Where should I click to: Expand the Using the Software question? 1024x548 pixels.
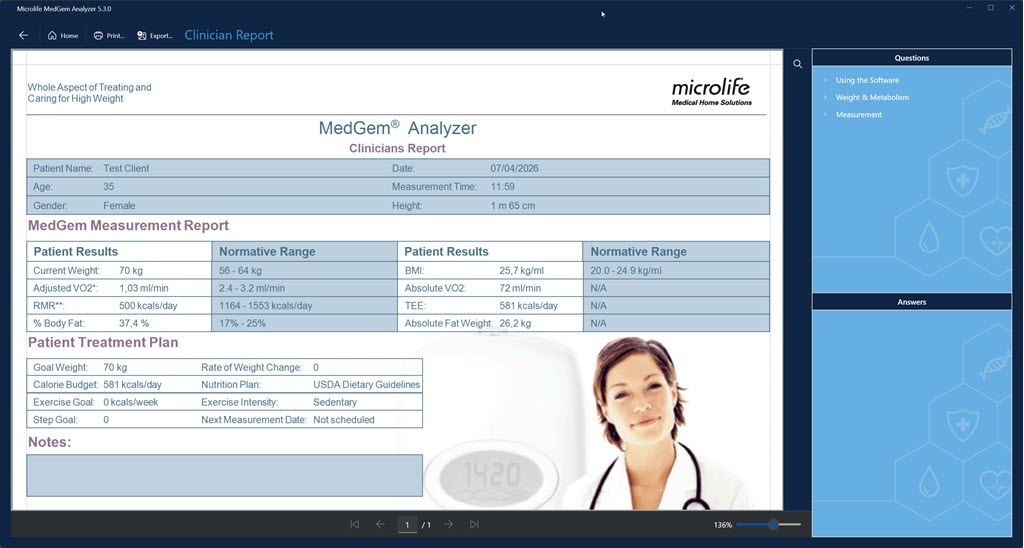(x=867, y=80)
